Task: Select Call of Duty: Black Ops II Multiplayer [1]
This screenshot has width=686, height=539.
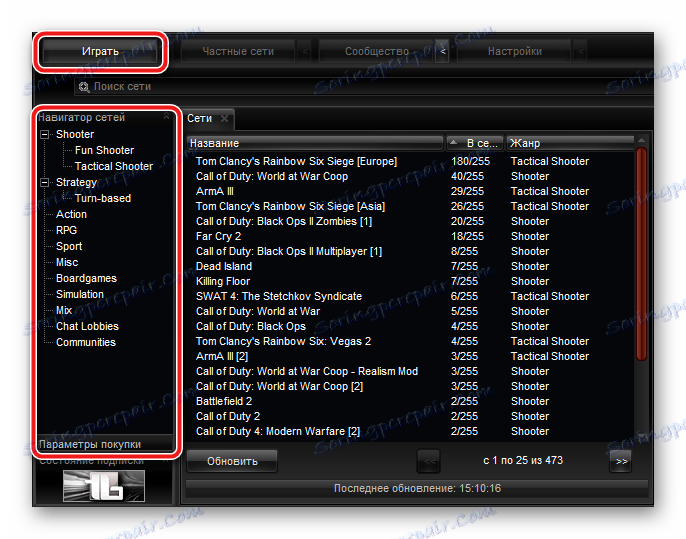Action: pyautogui.click(x=410, y=251)
